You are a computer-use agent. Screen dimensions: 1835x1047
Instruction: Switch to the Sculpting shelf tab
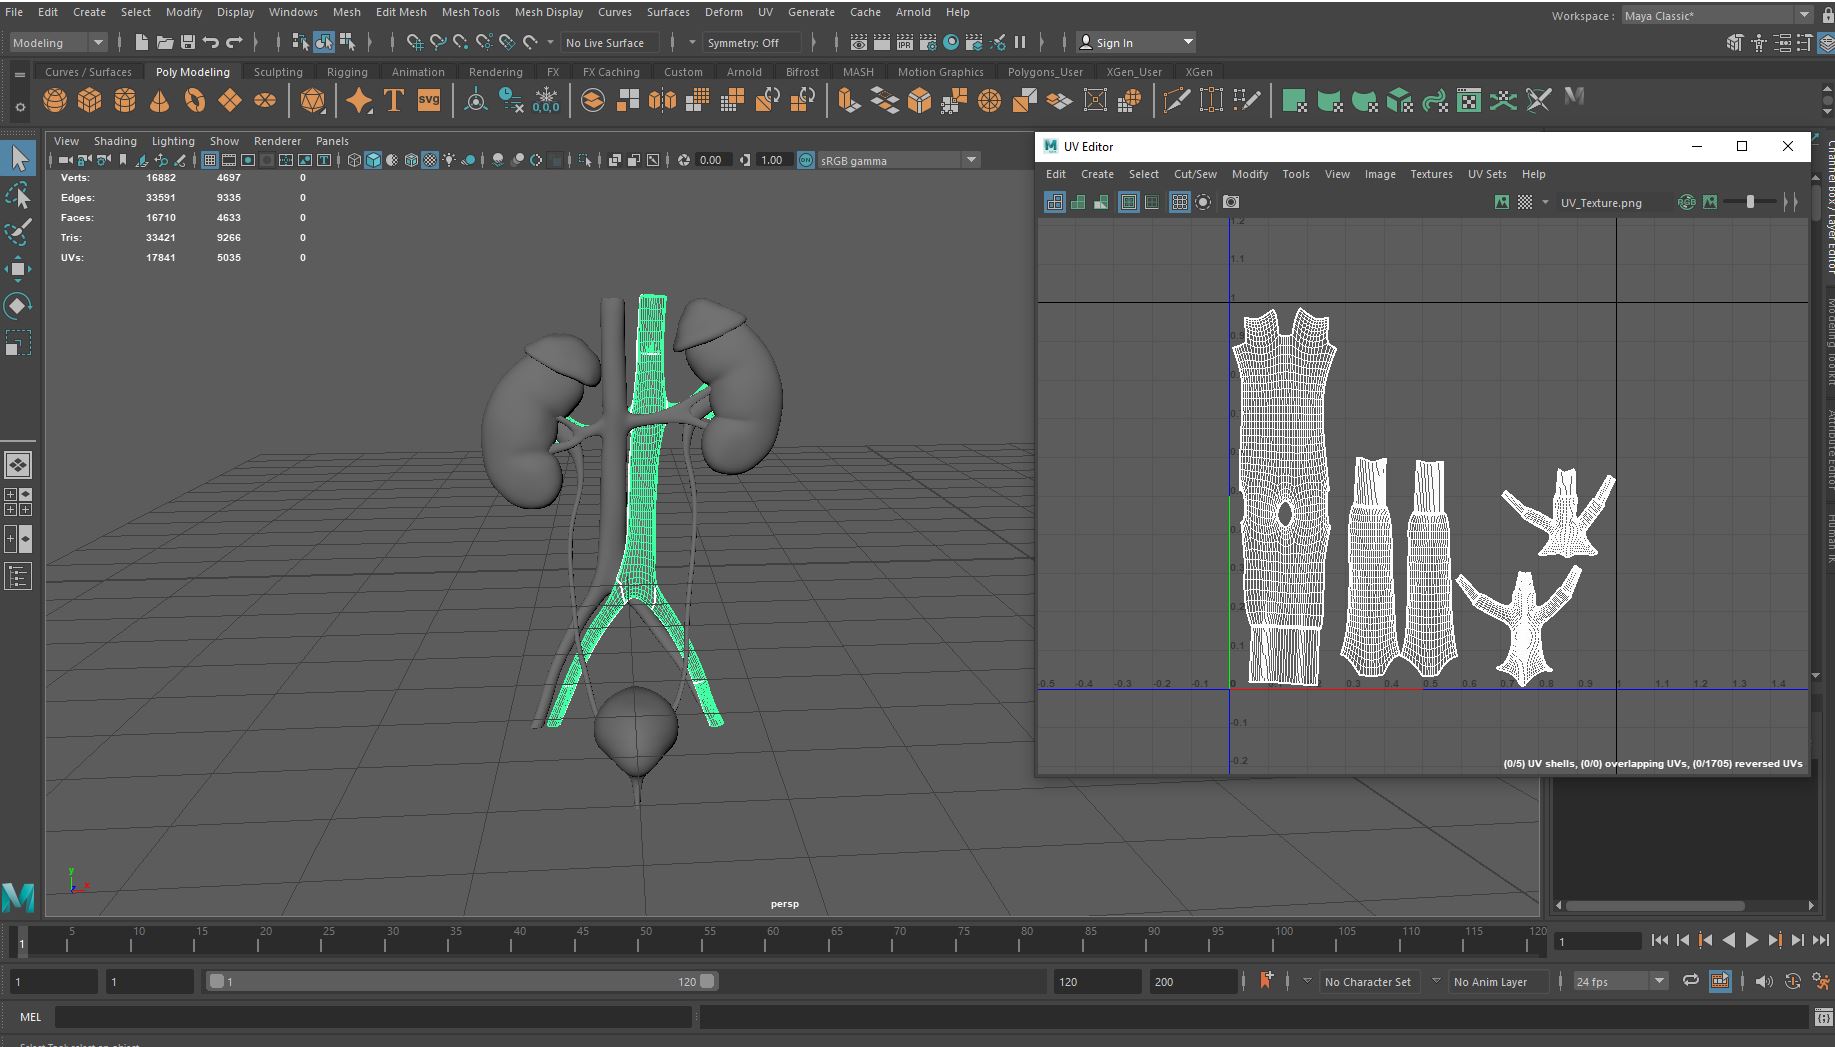tap(278, 72)
